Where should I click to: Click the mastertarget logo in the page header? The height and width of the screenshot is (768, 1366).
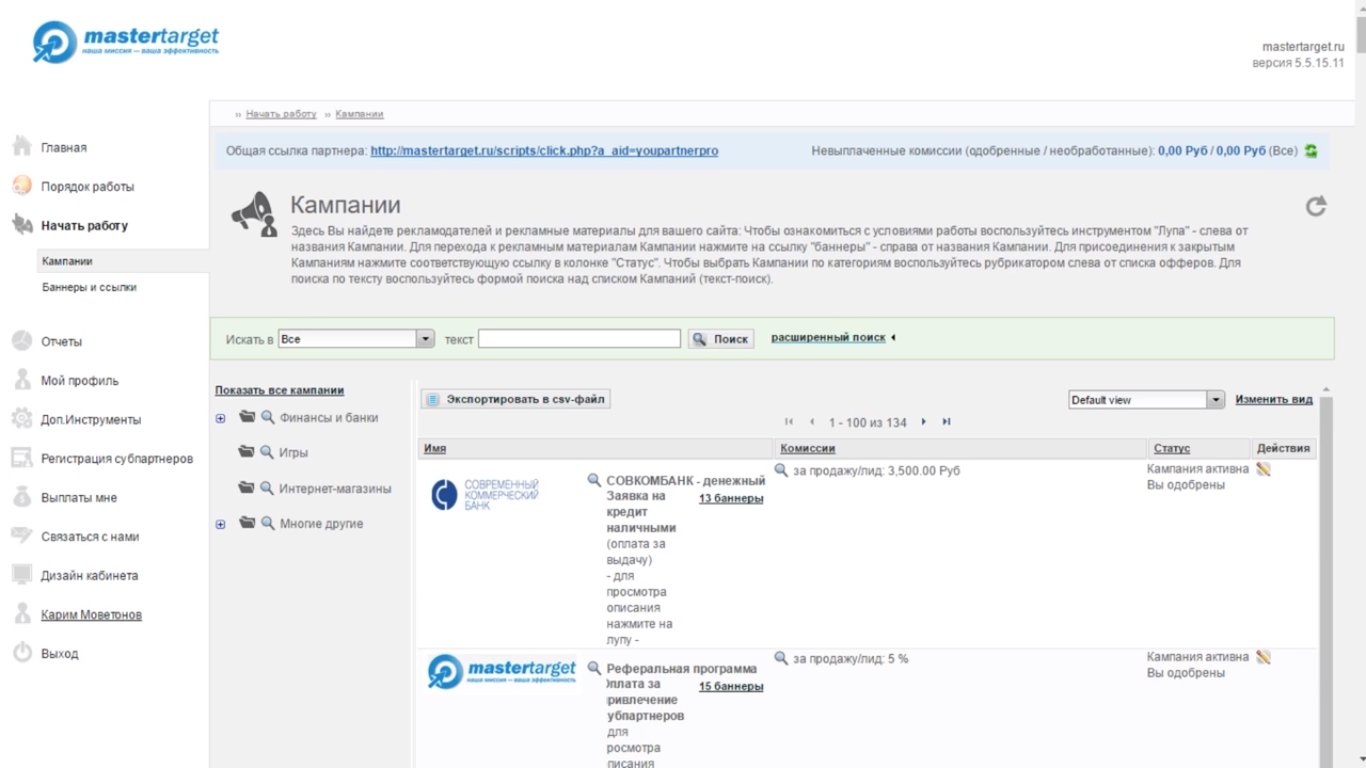(x=126, y=41)
